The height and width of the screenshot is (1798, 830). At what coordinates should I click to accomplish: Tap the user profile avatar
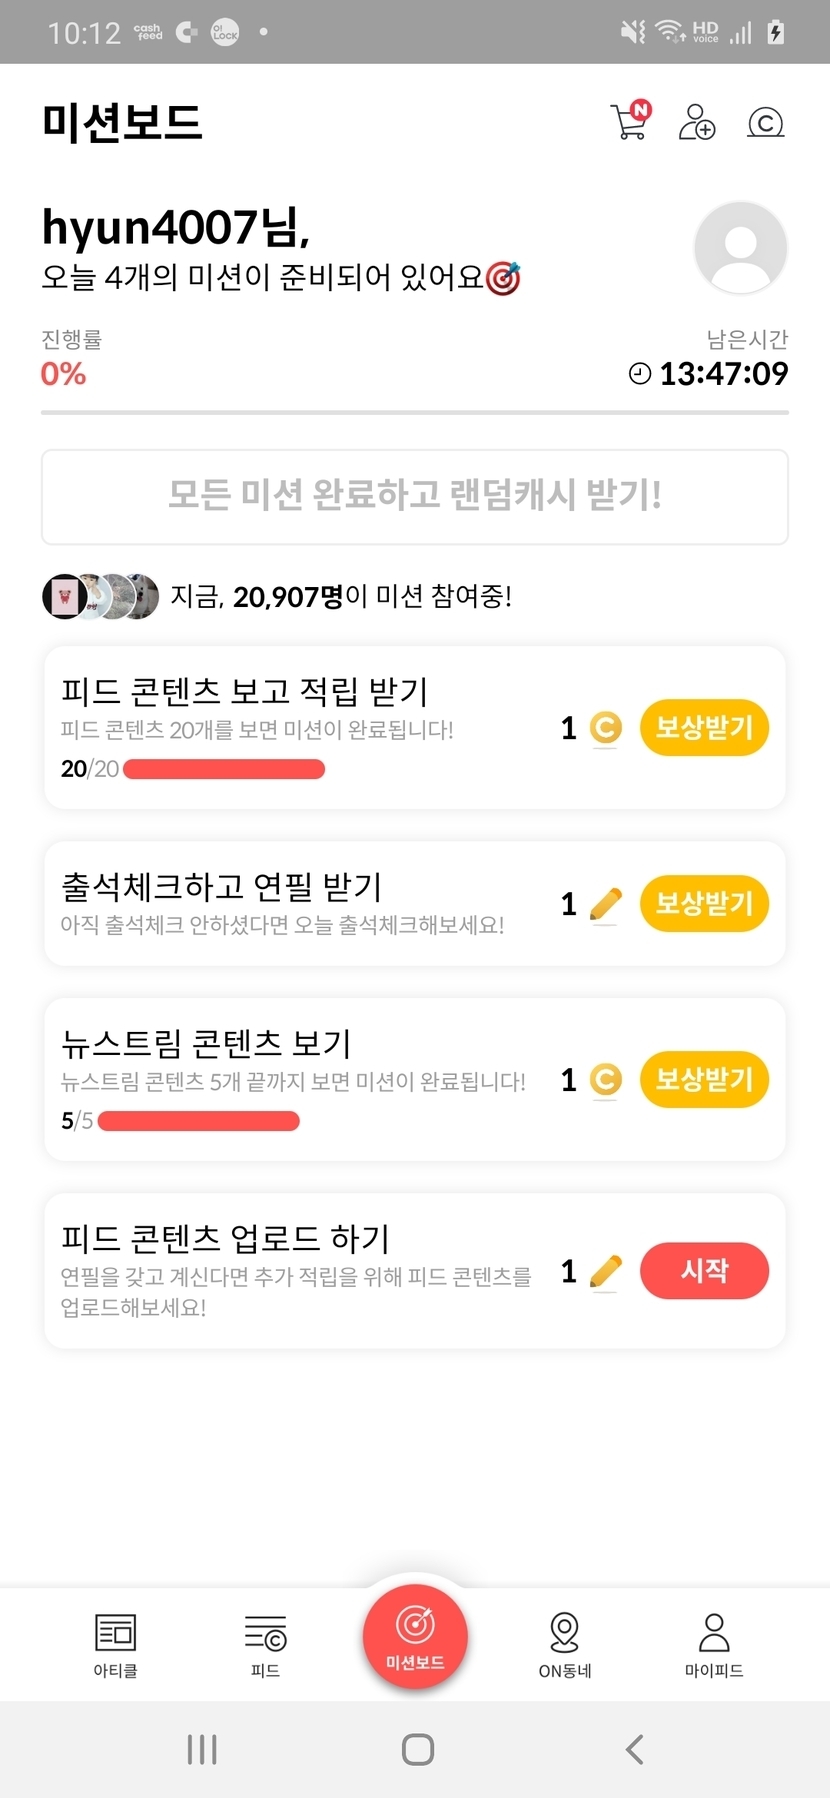[740, 248]
